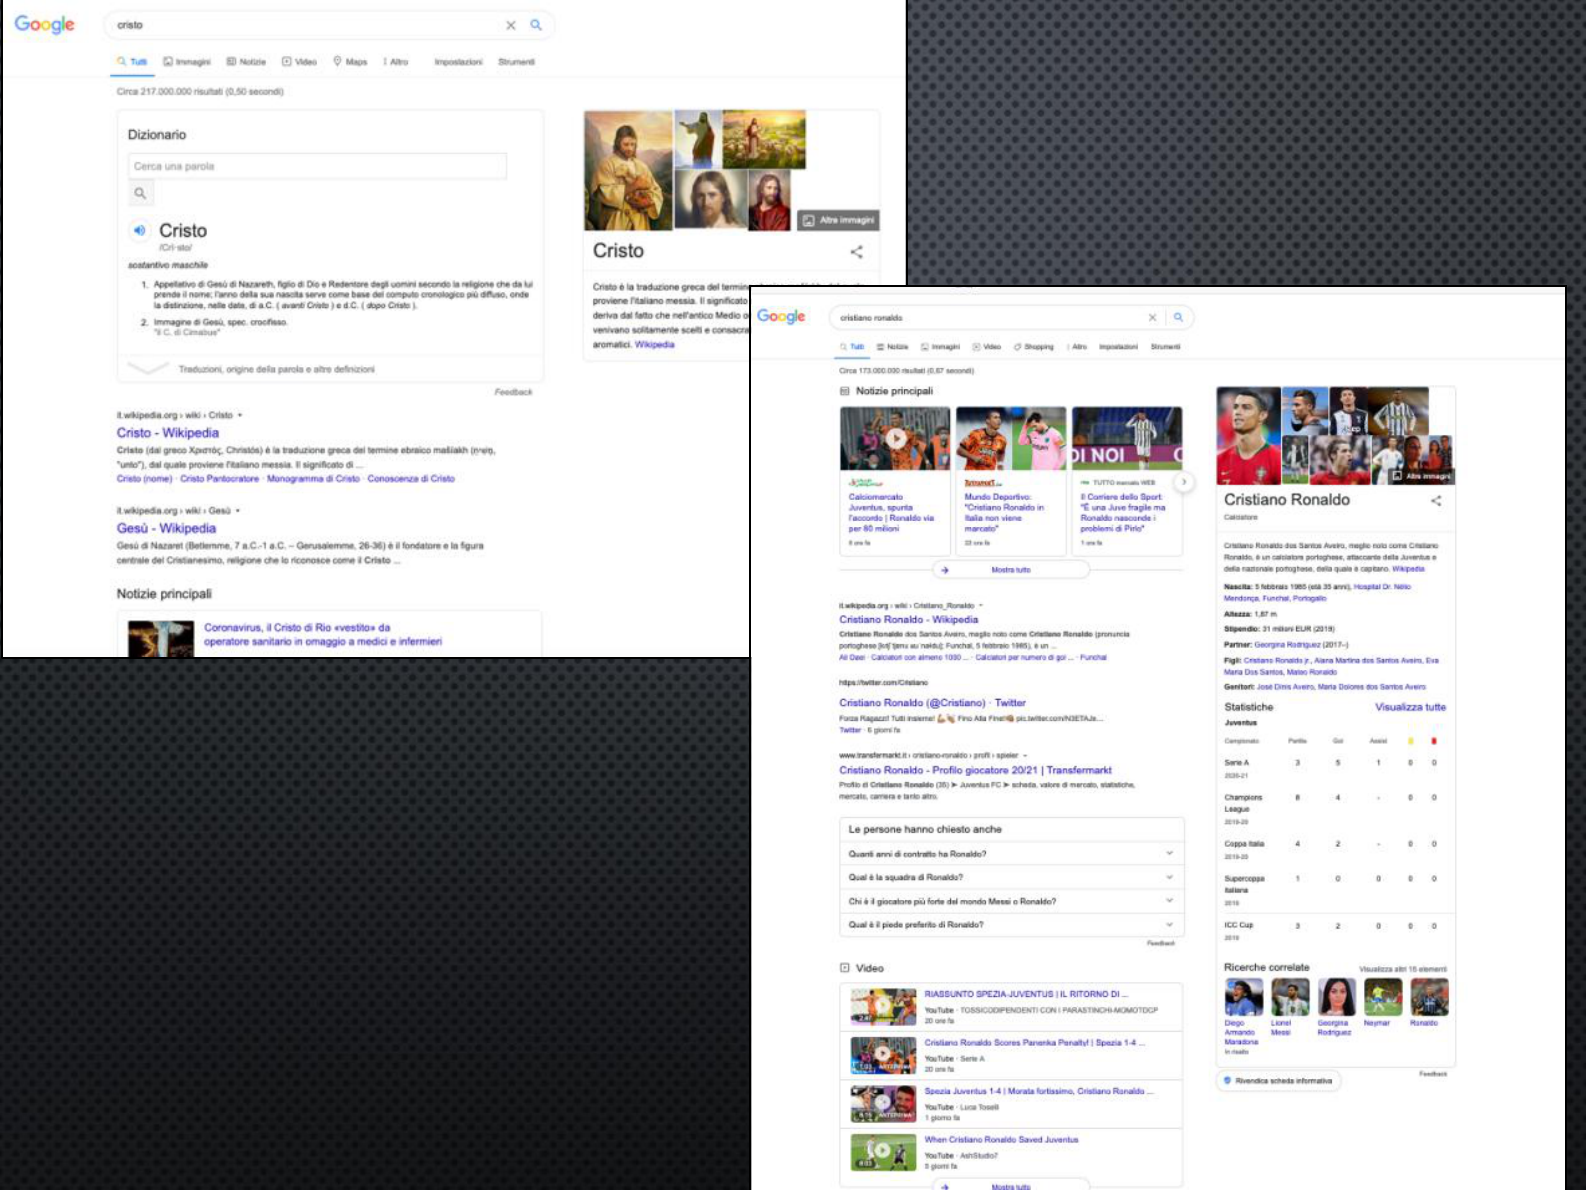Open Video tab in the cristo search window
Viewport: 1586px width, 1190px height.
pyautogui.click(x=299, y=62)
